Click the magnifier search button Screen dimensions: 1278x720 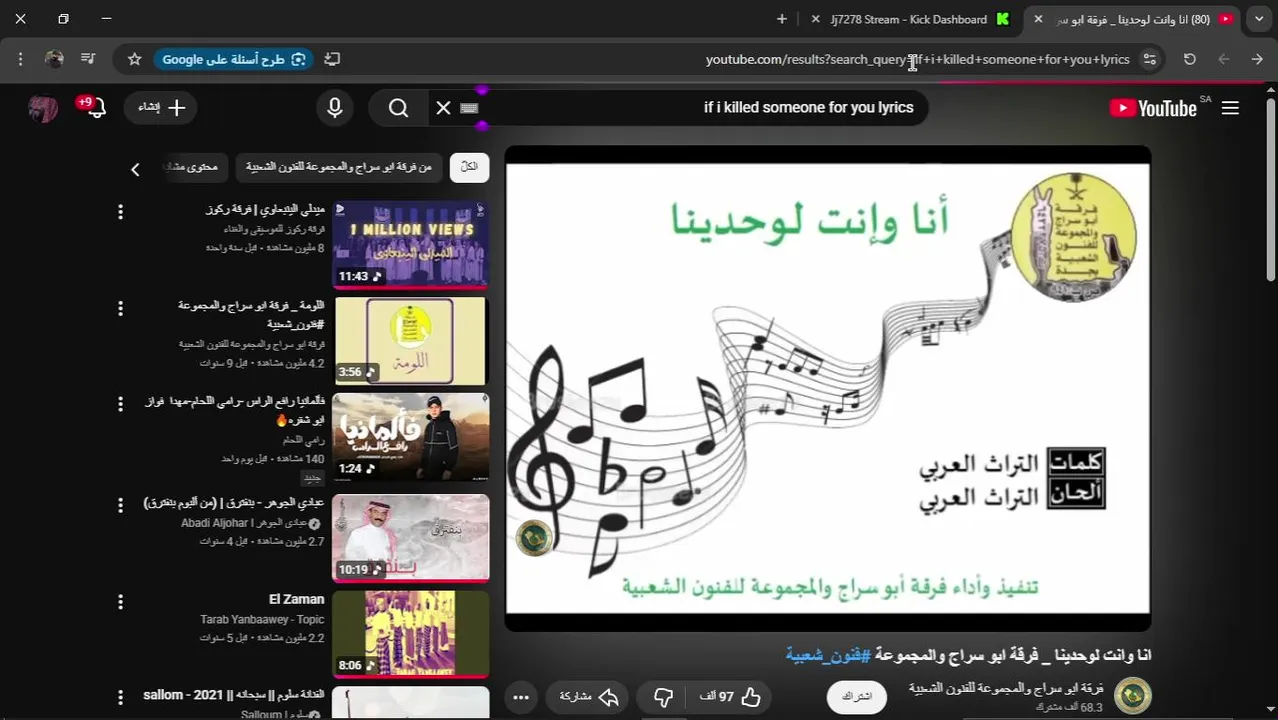tap(399, 108)
